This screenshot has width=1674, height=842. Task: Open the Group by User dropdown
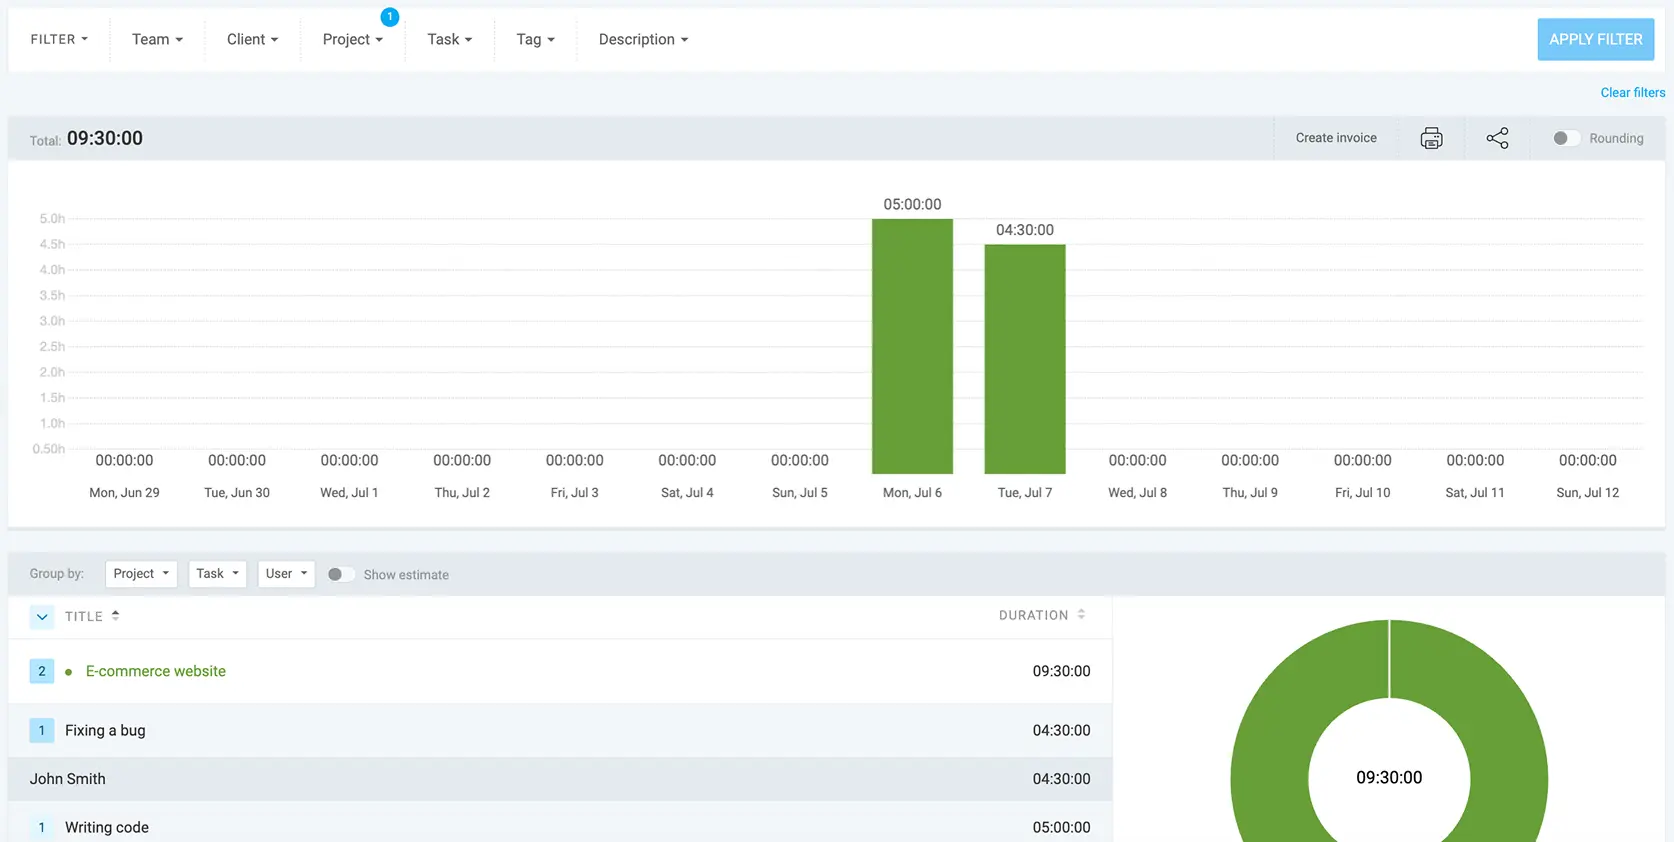286,574
